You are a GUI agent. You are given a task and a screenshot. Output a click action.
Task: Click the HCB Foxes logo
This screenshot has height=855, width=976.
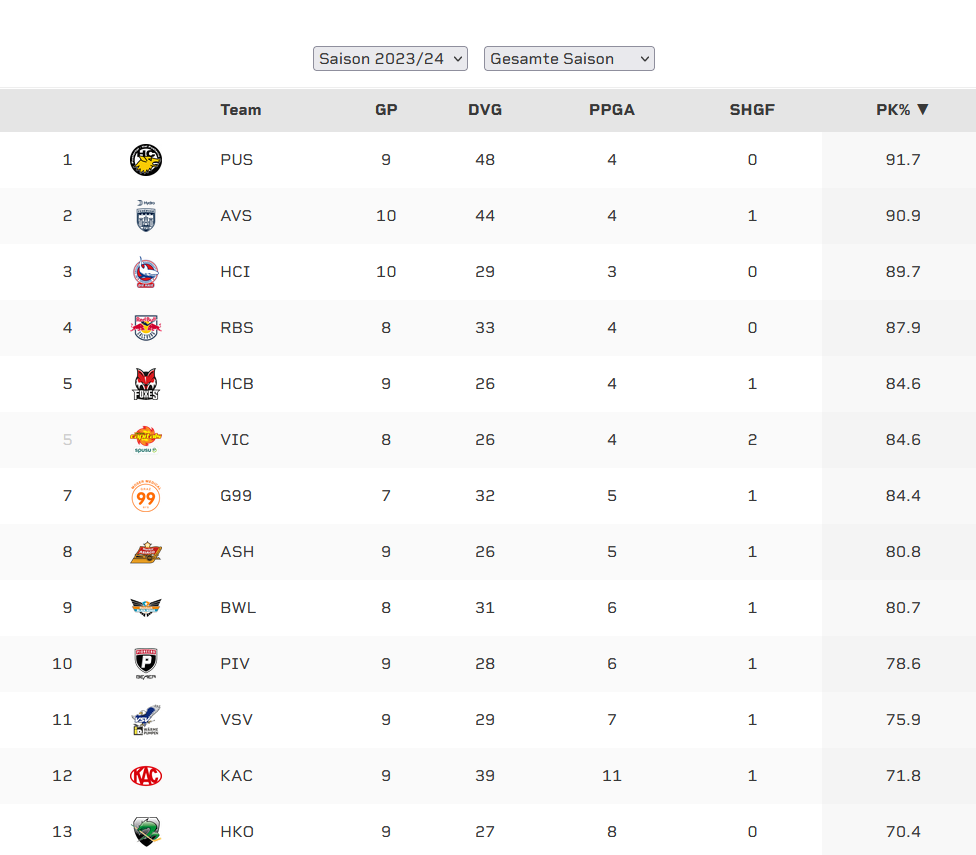[x=146, y=384]
